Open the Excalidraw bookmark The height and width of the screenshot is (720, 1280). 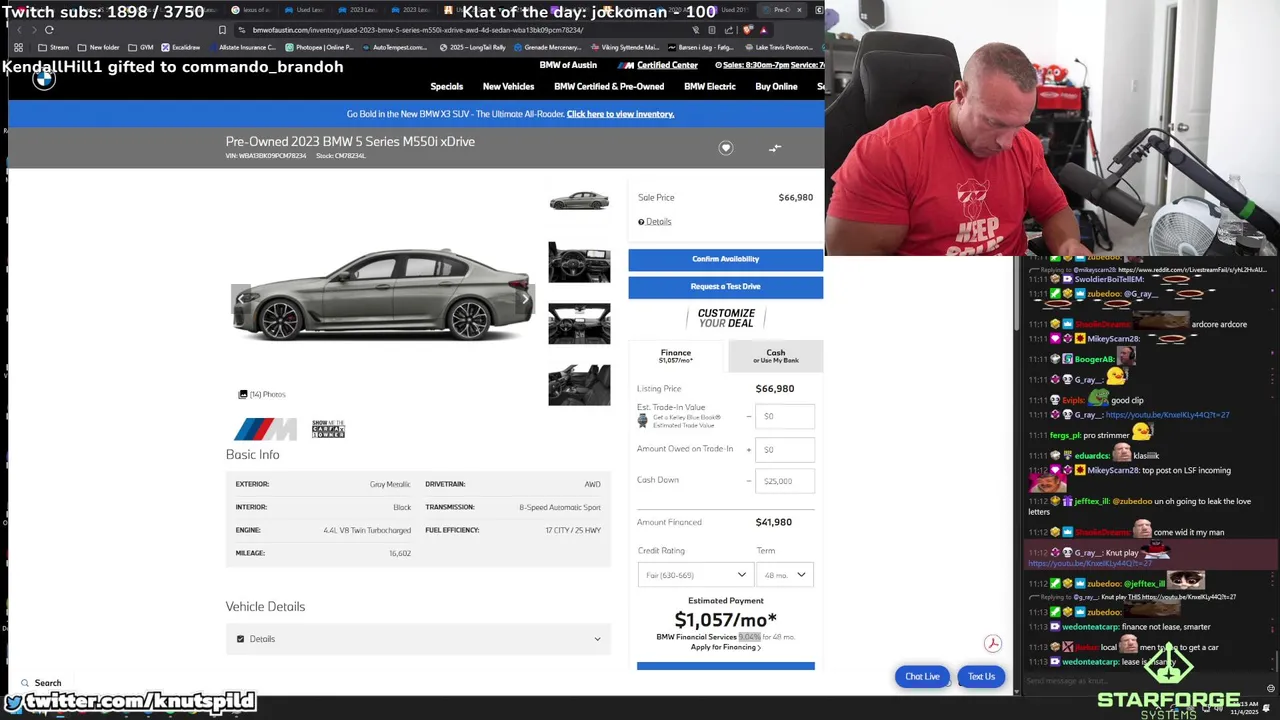(180, 47)
